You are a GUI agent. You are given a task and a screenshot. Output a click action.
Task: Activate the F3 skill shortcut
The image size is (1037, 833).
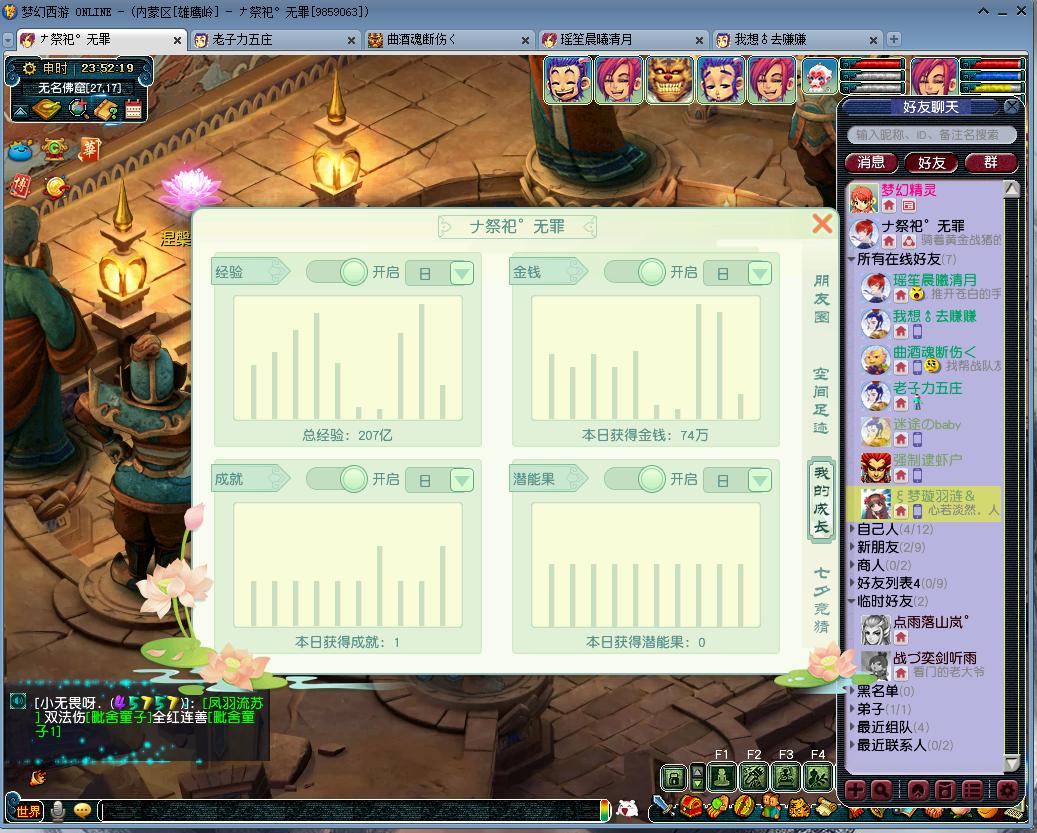(786, 777)
